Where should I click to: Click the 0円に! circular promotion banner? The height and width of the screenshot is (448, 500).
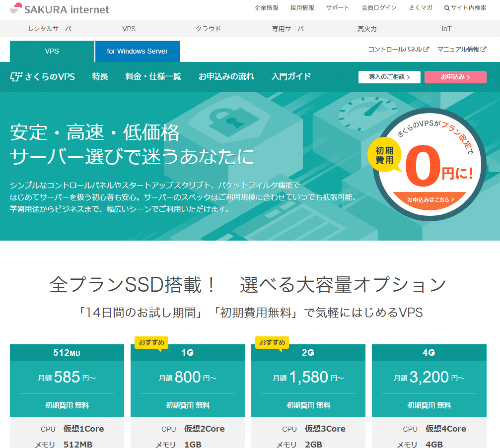click(x=429, y=164)
